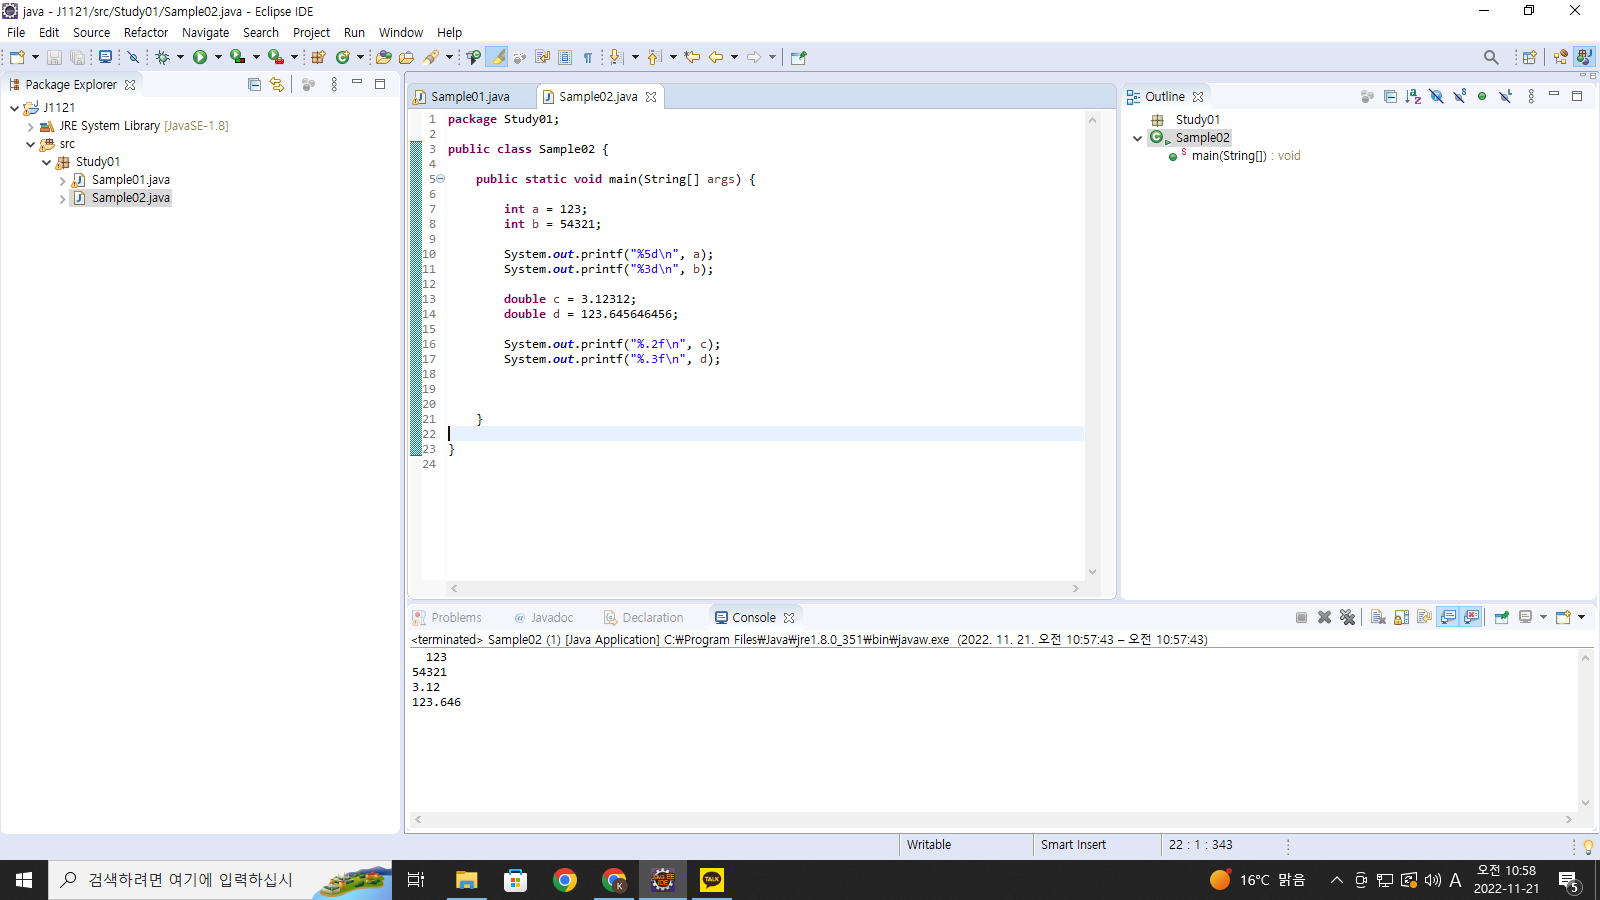Screen dimensions: 1600x900
Task: Click the Open Type icon
Action: 383,57
